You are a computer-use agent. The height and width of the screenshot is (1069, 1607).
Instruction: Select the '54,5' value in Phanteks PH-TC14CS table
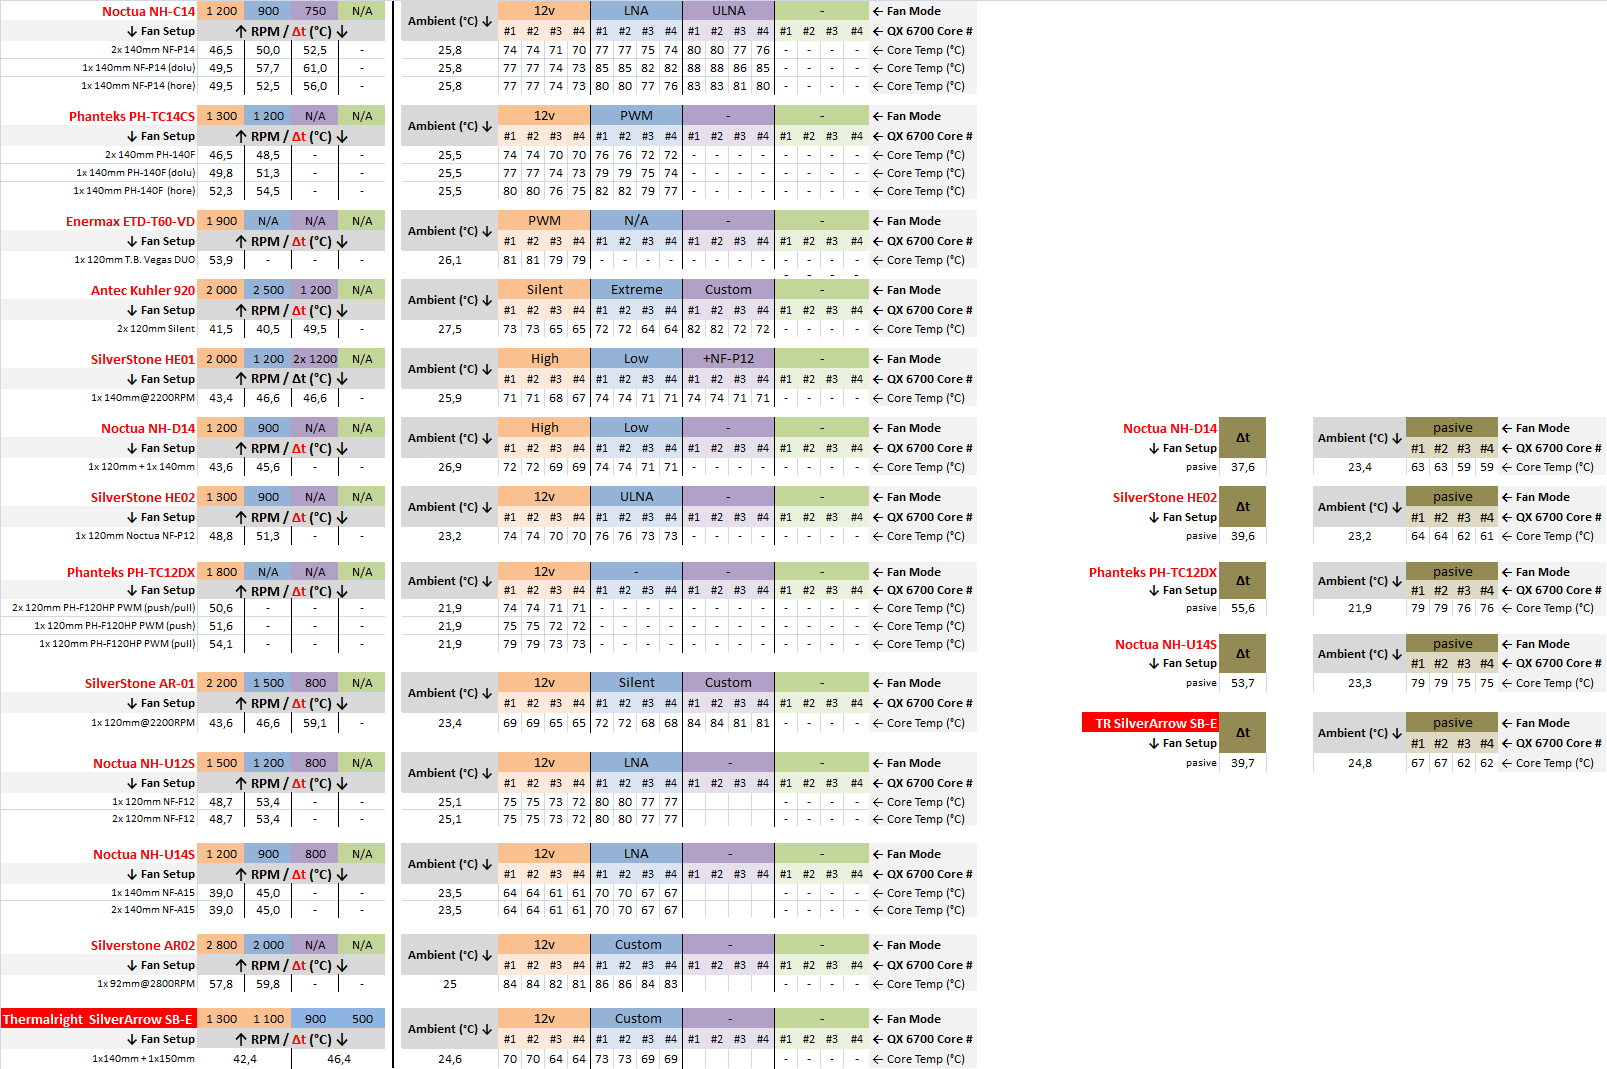coord(268,191)
